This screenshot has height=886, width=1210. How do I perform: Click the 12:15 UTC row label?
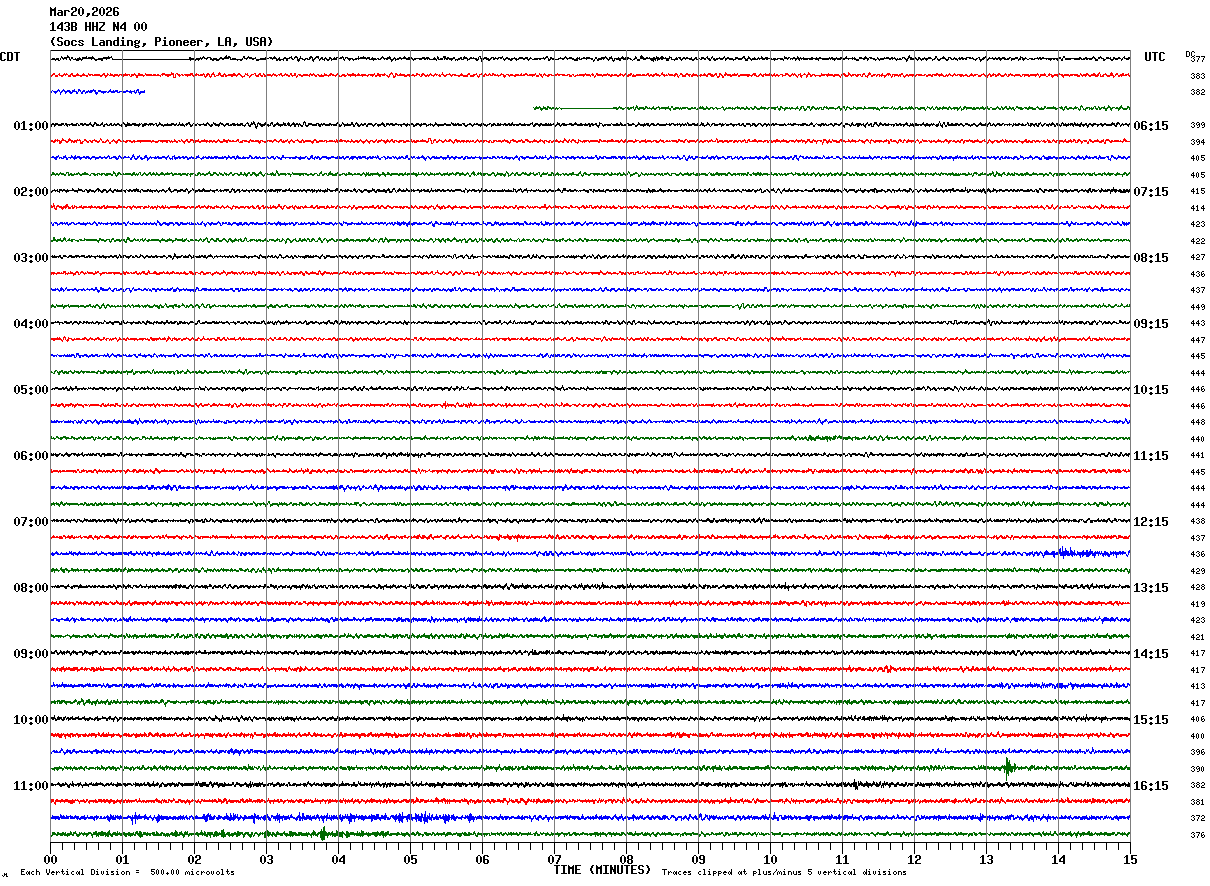(1150, 522)
